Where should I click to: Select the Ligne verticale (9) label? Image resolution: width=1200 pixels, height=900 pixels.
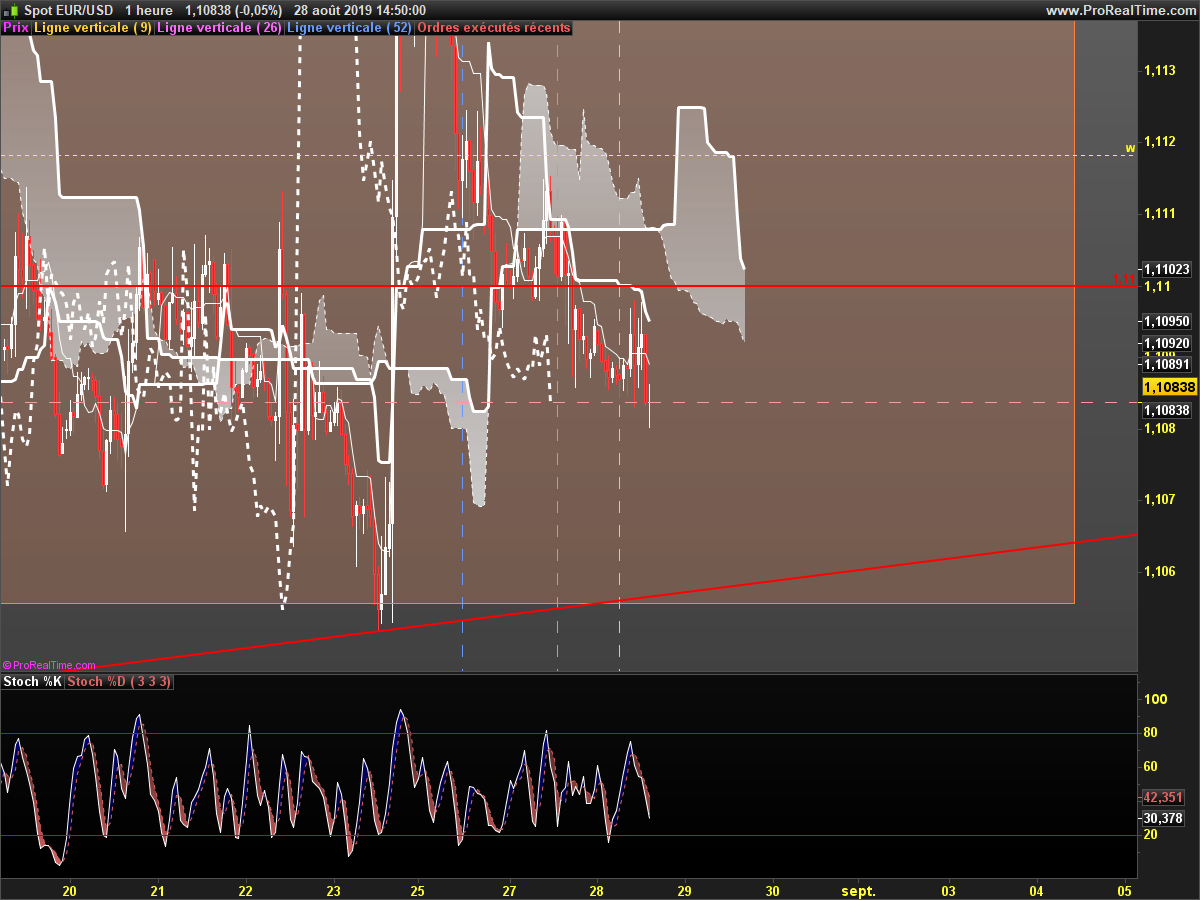[x=93, y=28]
